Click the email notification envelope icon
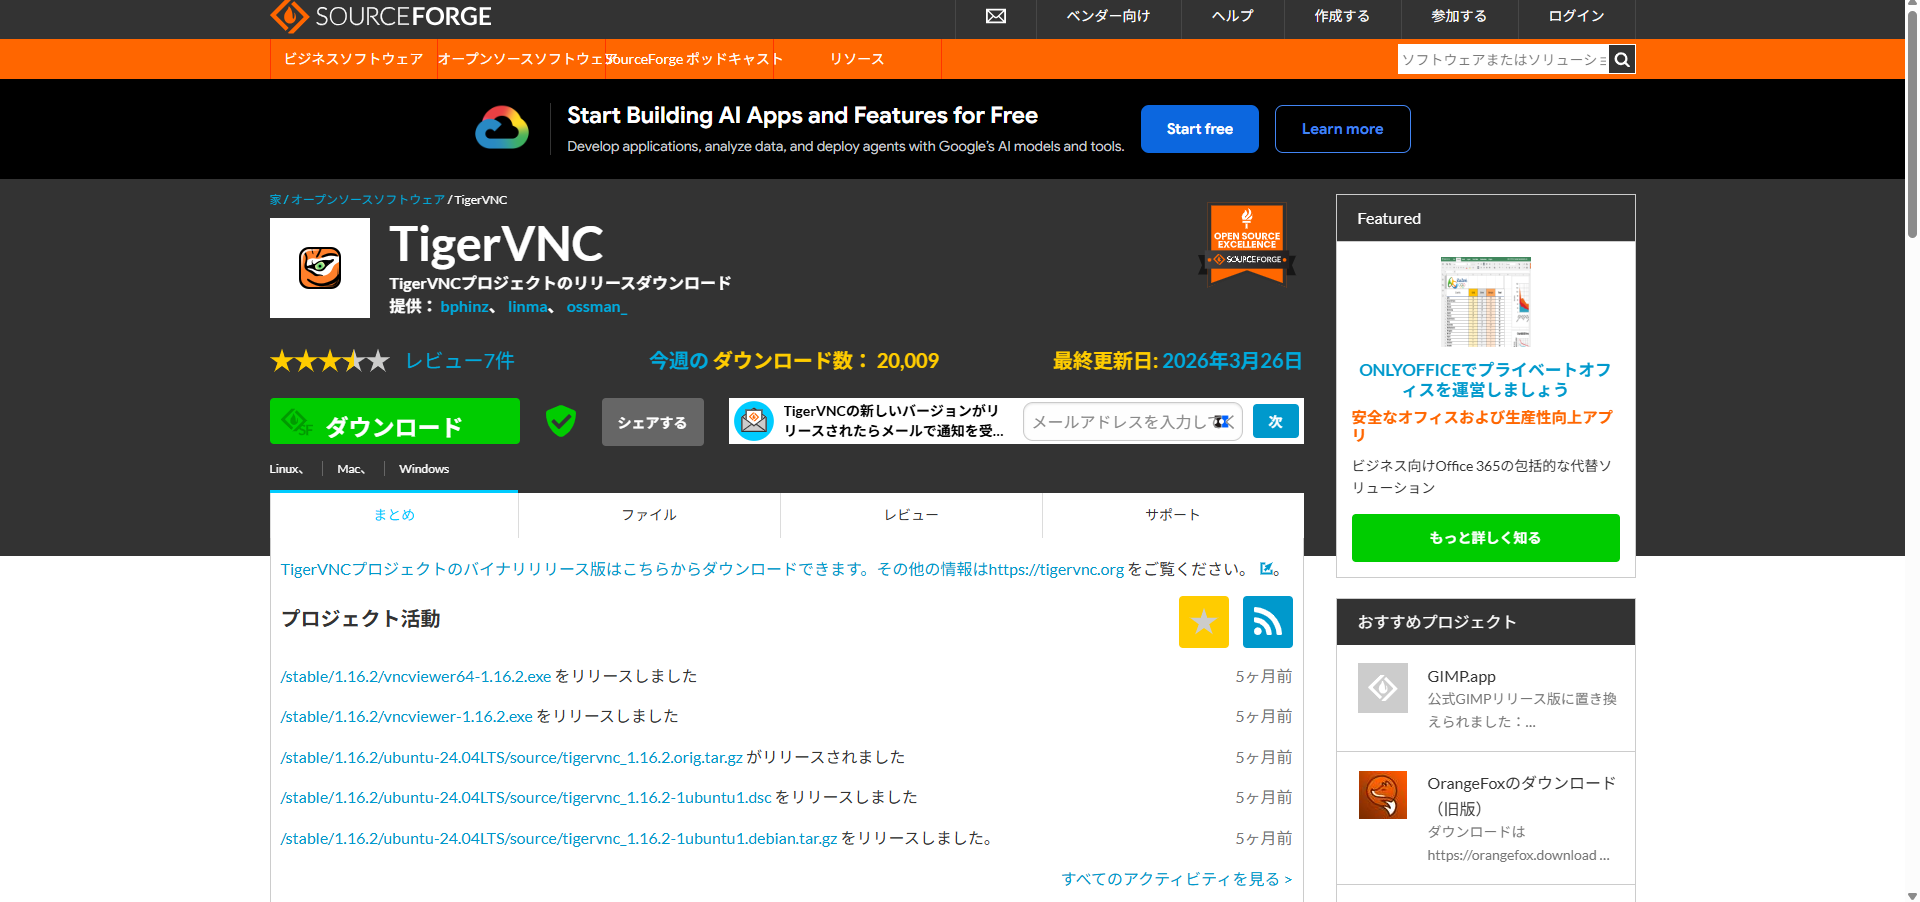 click(x=754, y=421)
